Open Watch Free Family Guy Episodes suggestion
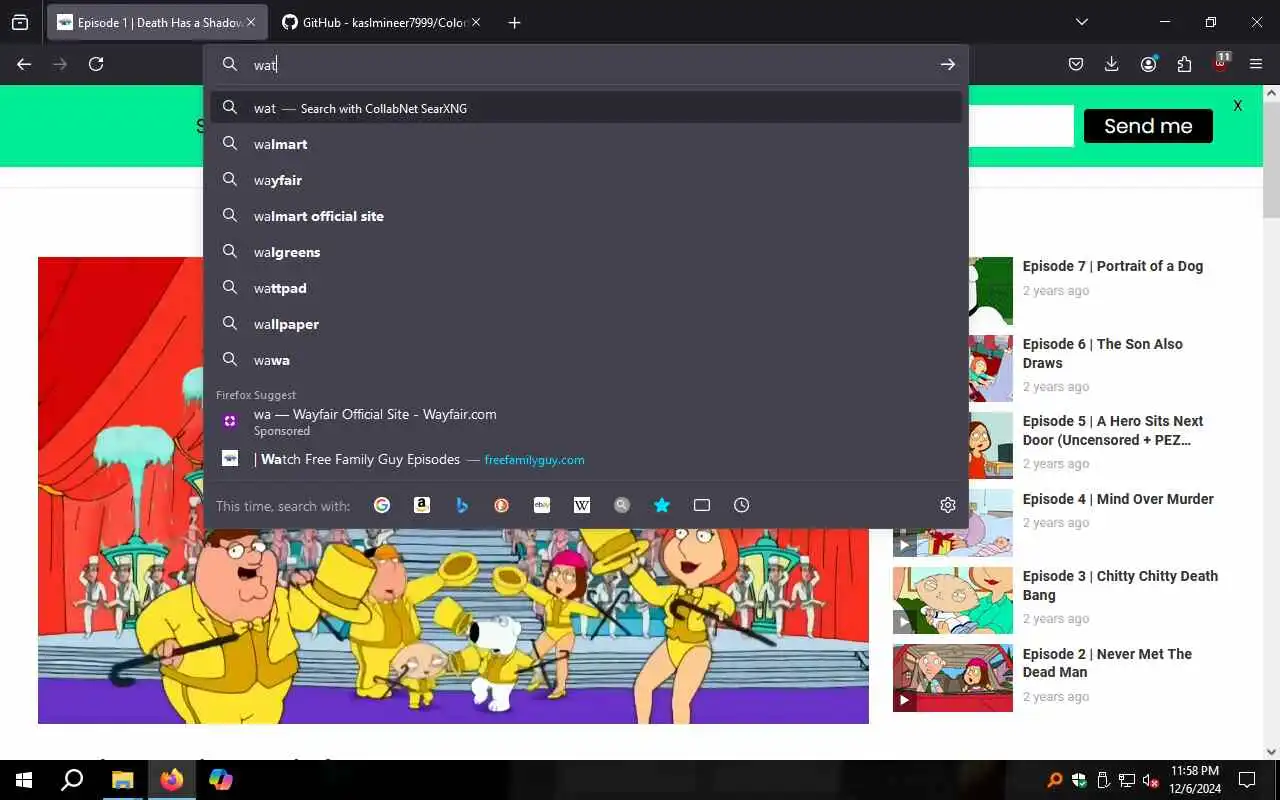Image resolution: width=1280 pixels, height=800 pixels. coord(586,459)
